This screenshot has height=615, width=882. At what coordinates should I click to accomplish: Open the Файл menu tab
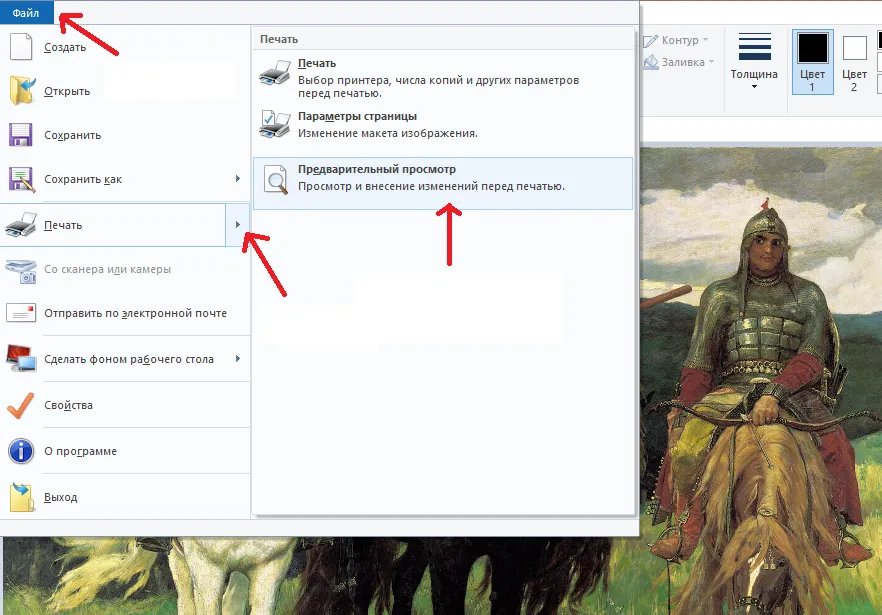click(26, 12)
